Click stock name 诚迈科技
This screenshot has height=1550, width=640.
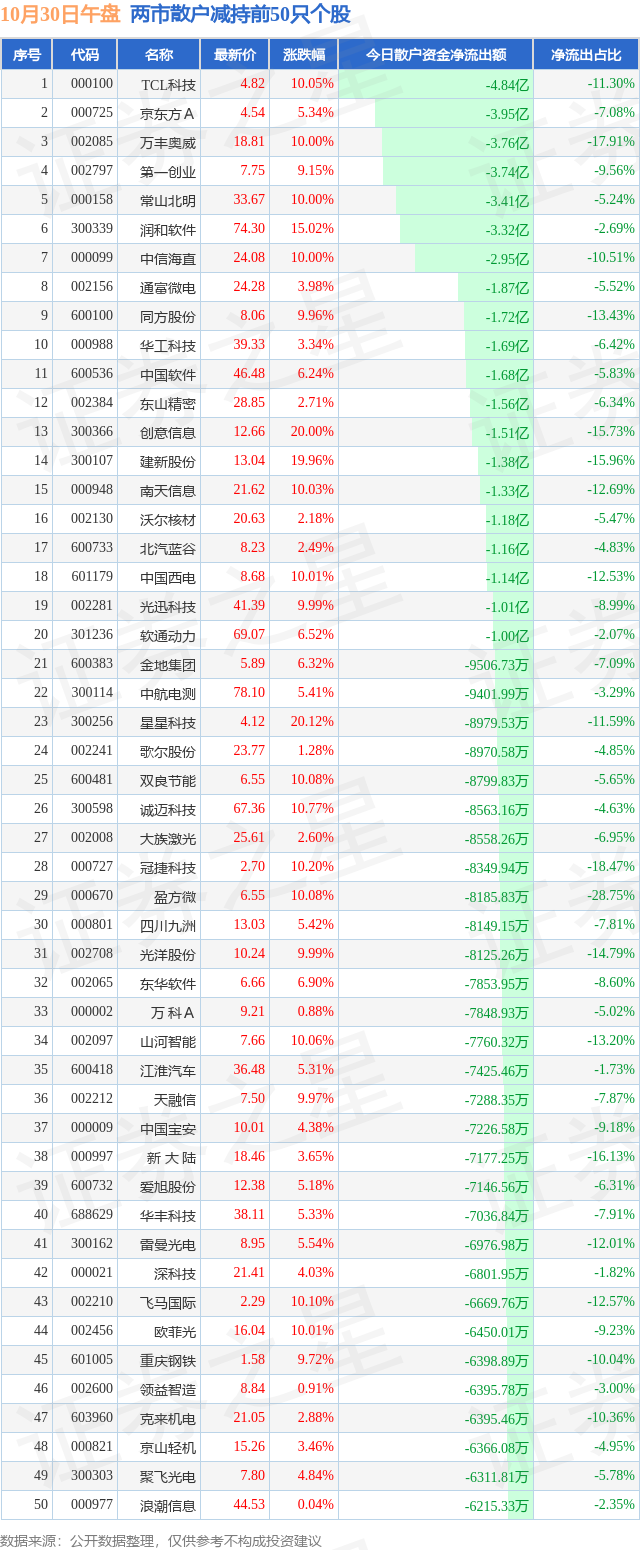[168, 809]
